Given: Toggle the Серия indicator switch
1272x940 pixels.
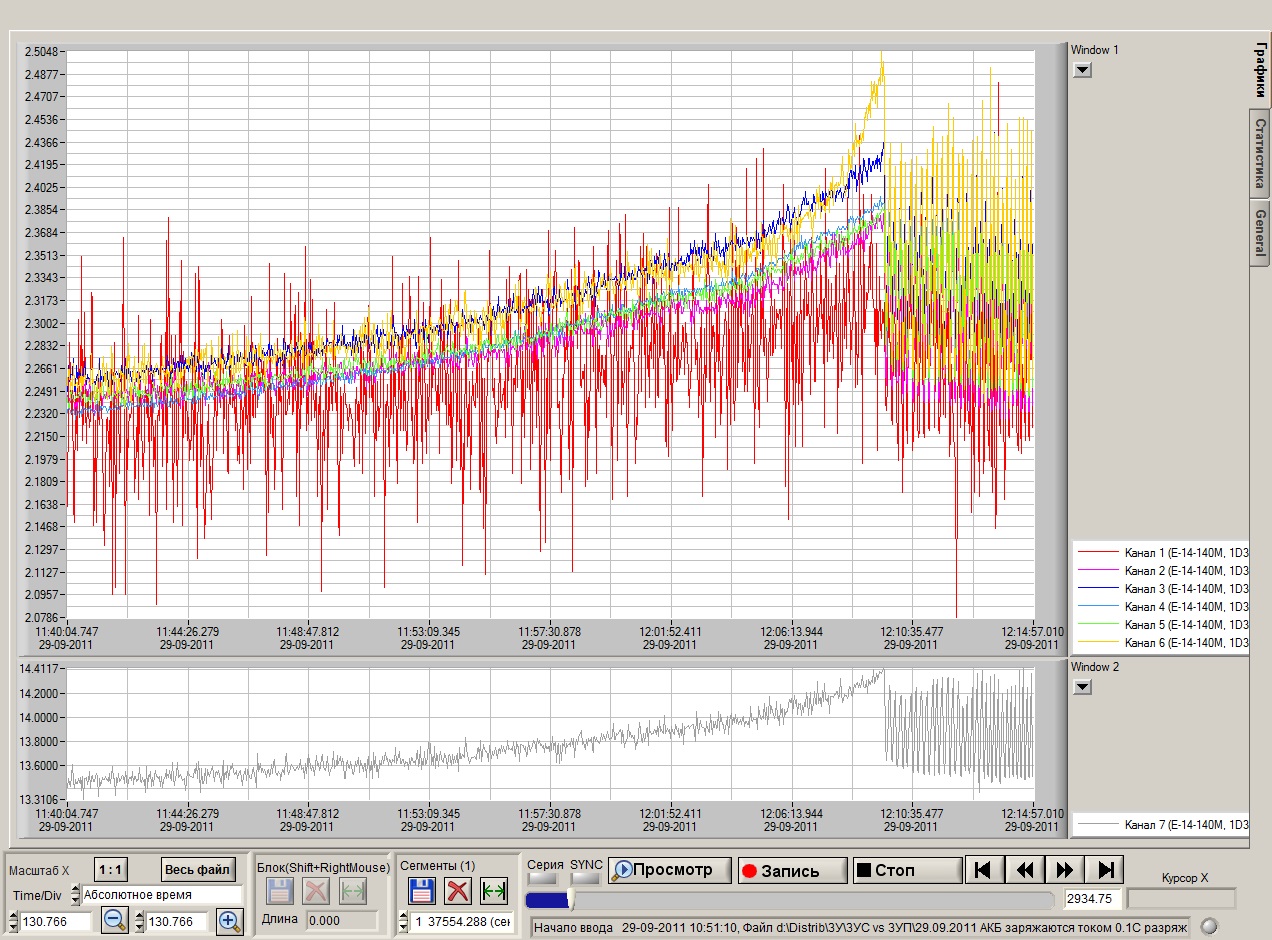Looking at the screenshot, I should [541, 878].
